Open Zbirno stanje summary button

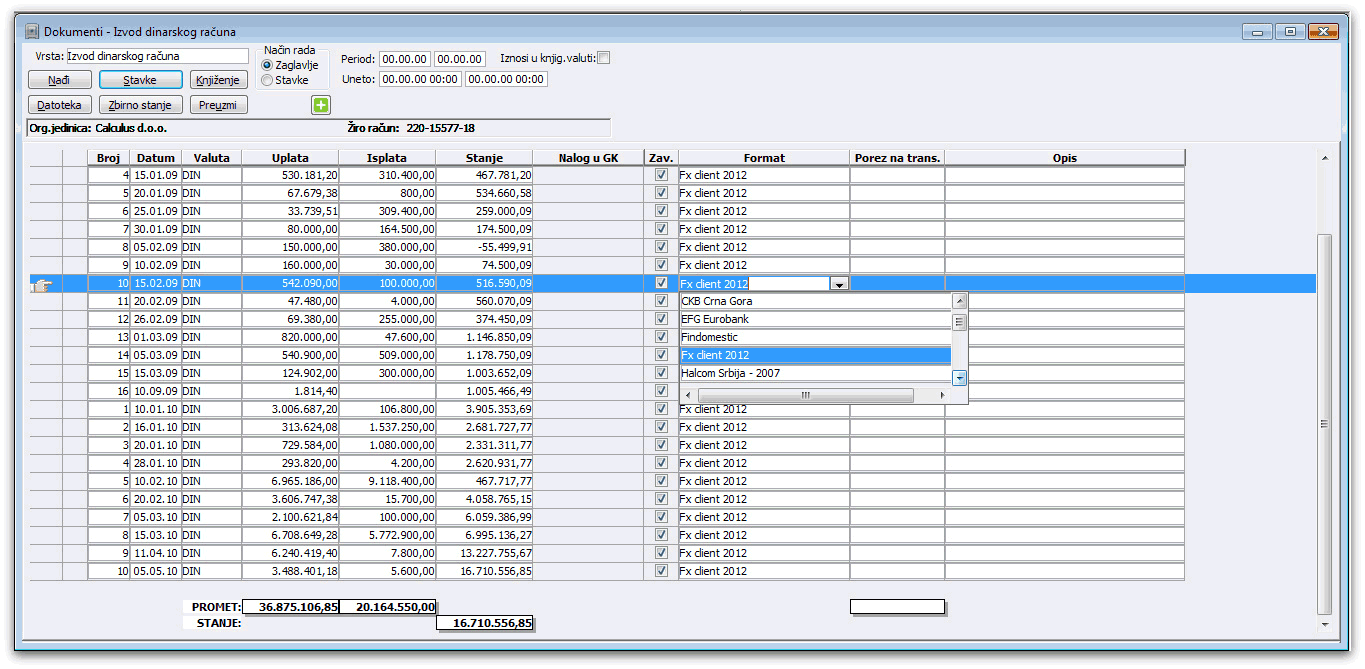click(x=140, y=105)
